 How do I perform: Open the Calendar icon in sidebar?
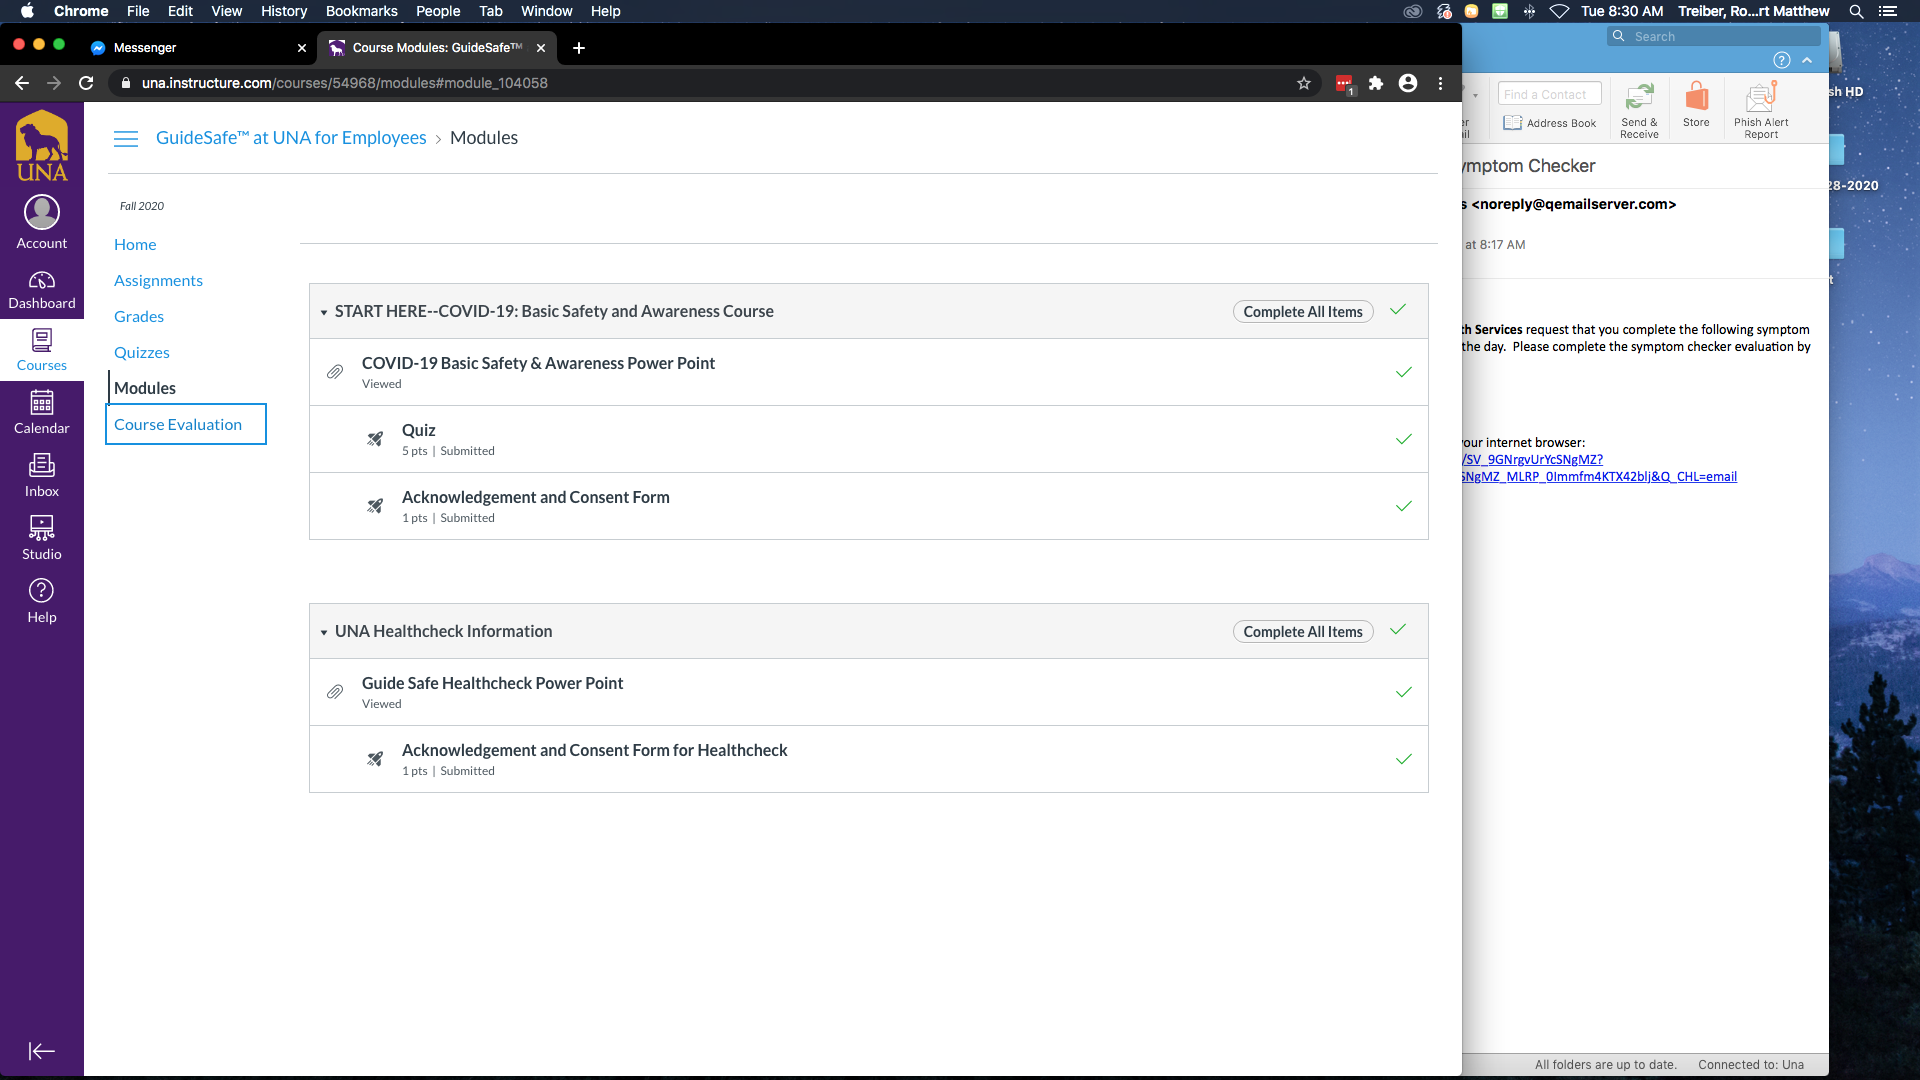(x=41, y=403)
